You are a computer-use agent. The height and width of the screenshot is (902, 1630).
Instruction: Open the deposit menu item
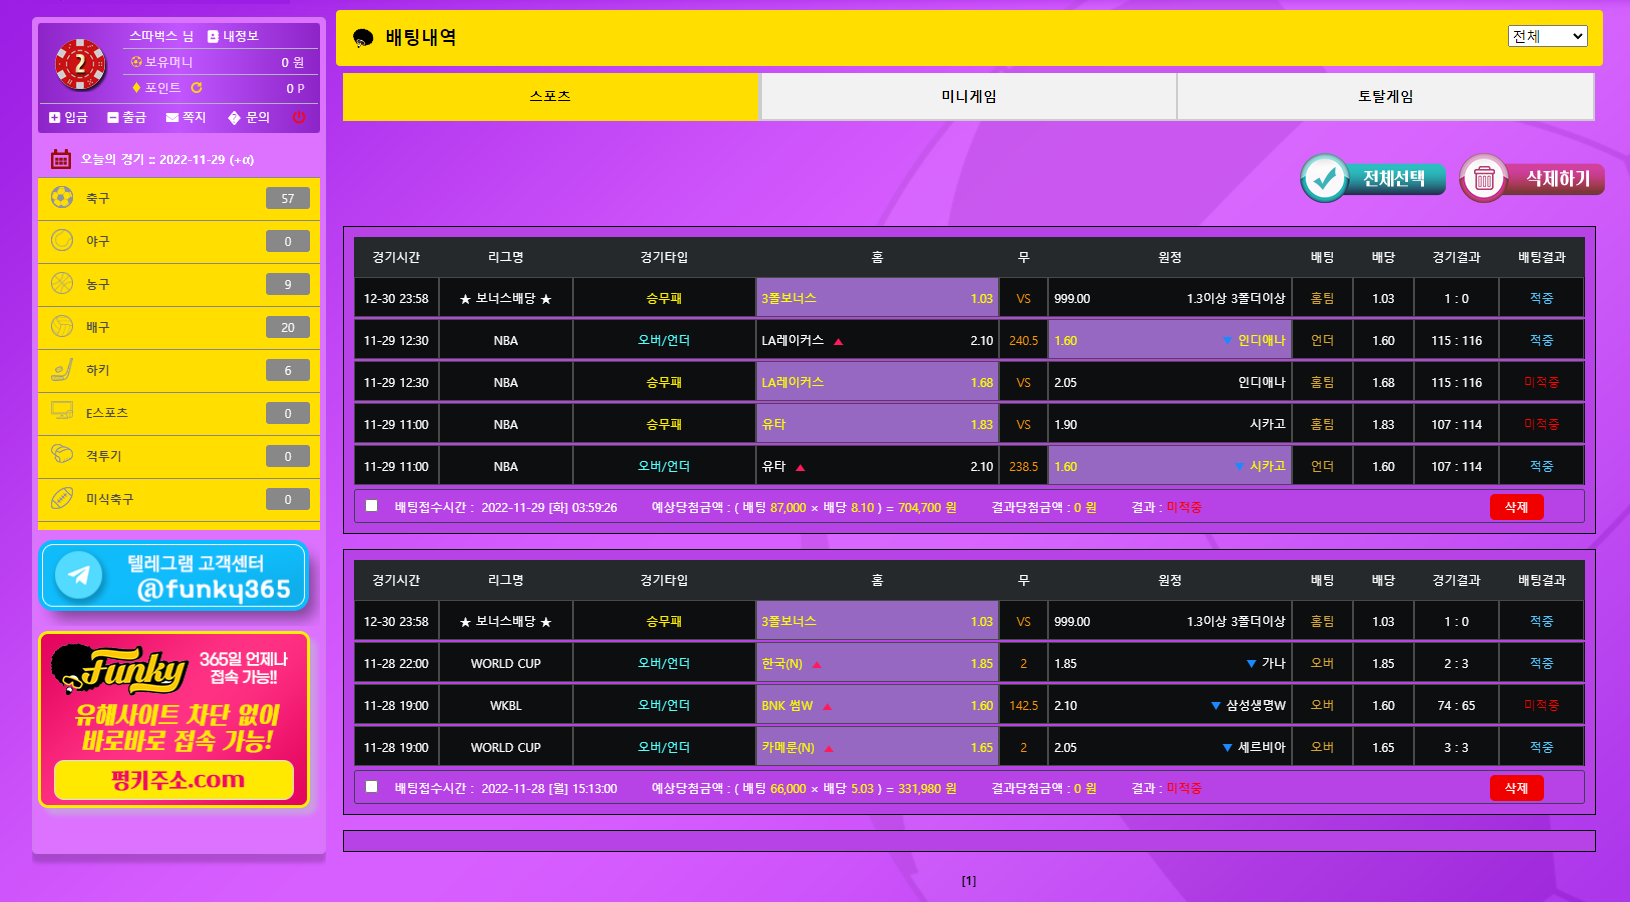click(68, 117)
